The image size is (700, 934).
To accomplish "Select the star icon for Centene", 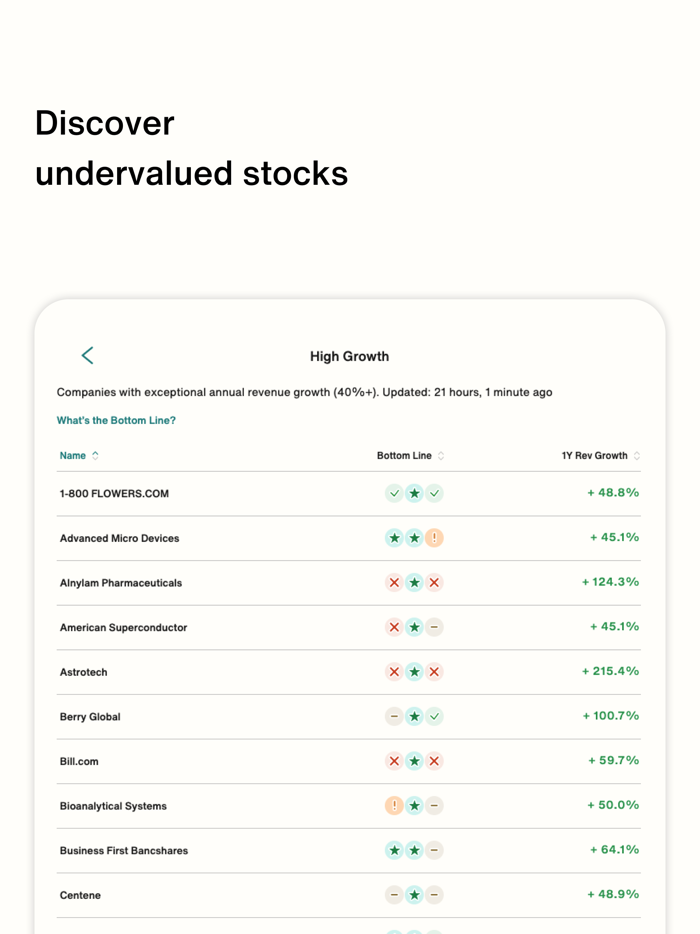I will click(414, 895).
